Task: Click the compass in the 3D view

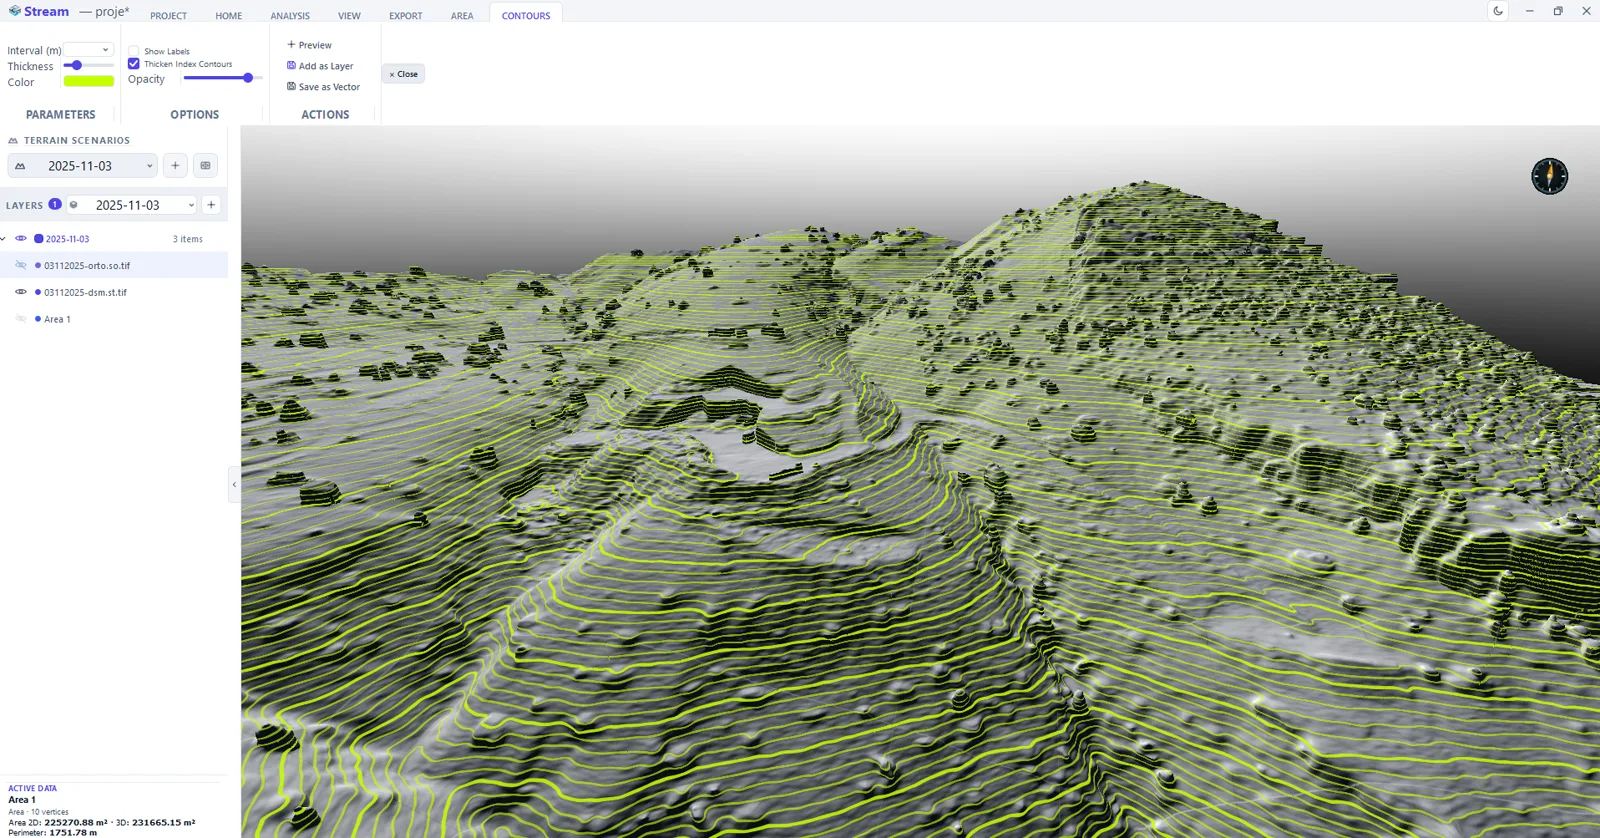Action: pos(1549,176)
